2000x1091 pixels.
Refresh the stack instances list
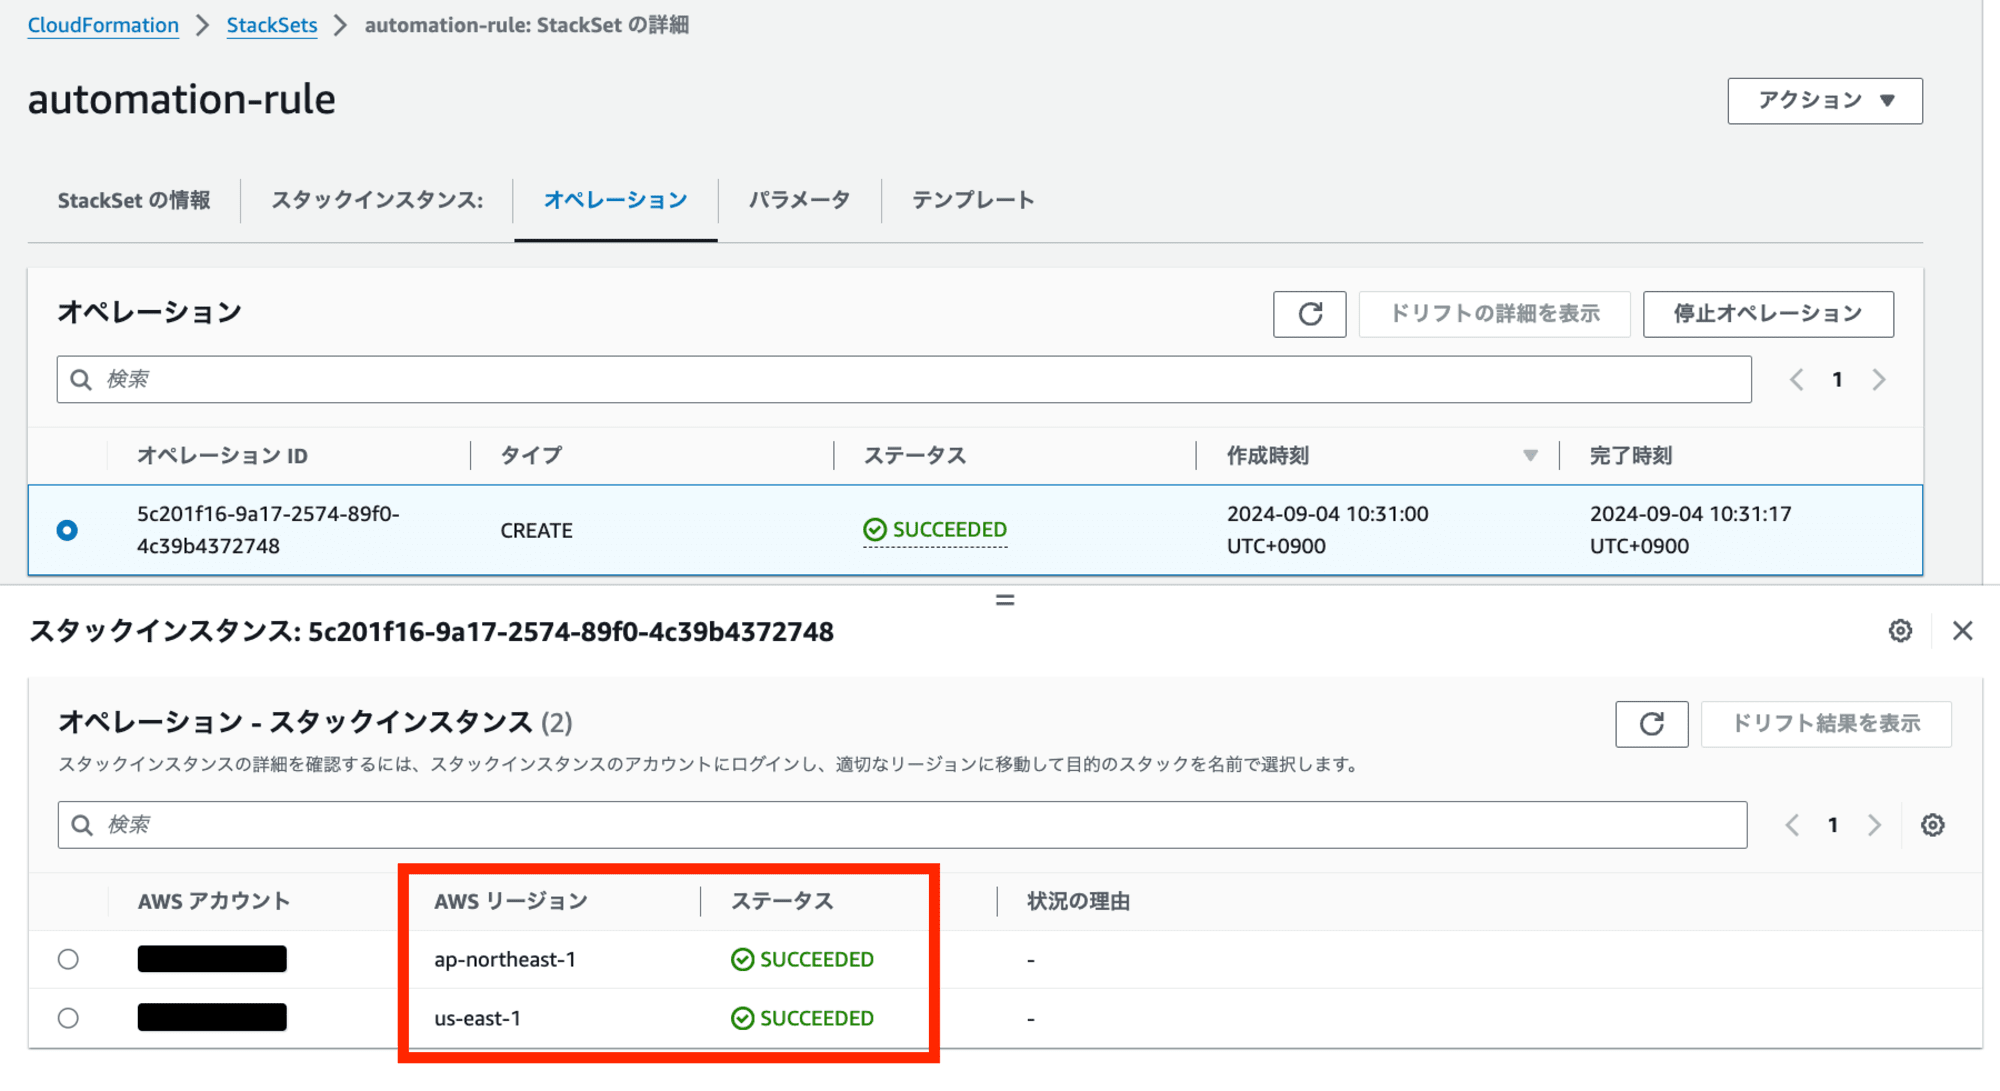point(1651,724)
